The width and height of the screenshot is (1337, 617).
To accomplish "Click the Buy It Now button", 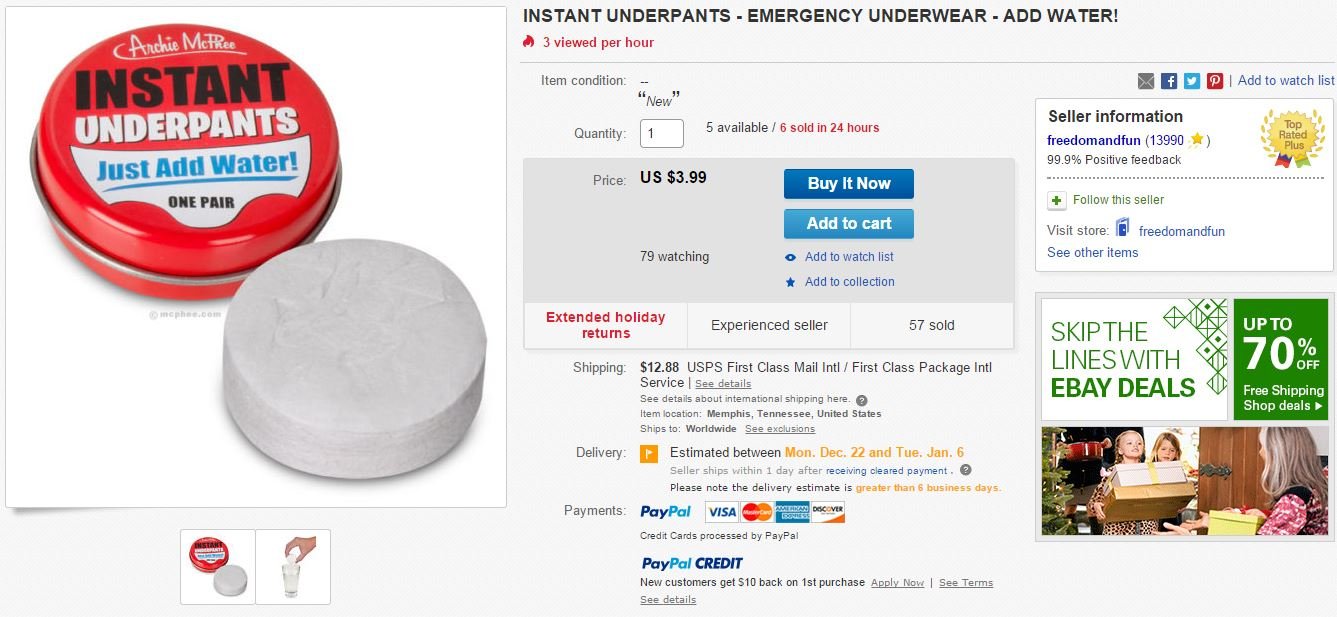I will [x=848, y=184].
